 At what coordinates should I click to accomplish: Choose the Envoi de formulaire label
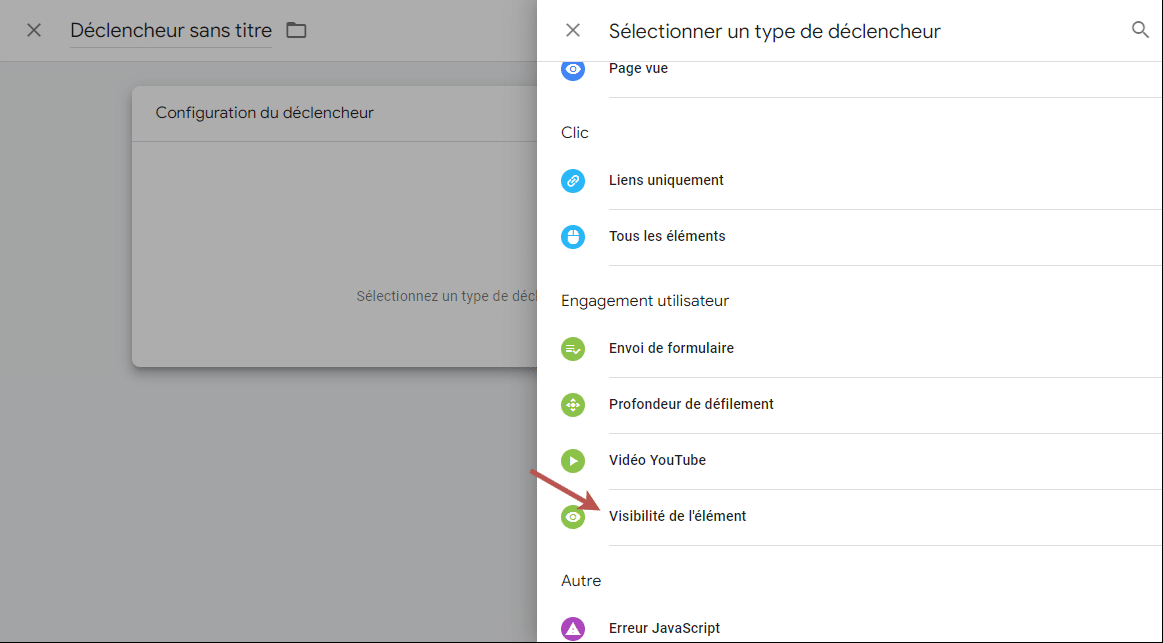click(671, 349)
